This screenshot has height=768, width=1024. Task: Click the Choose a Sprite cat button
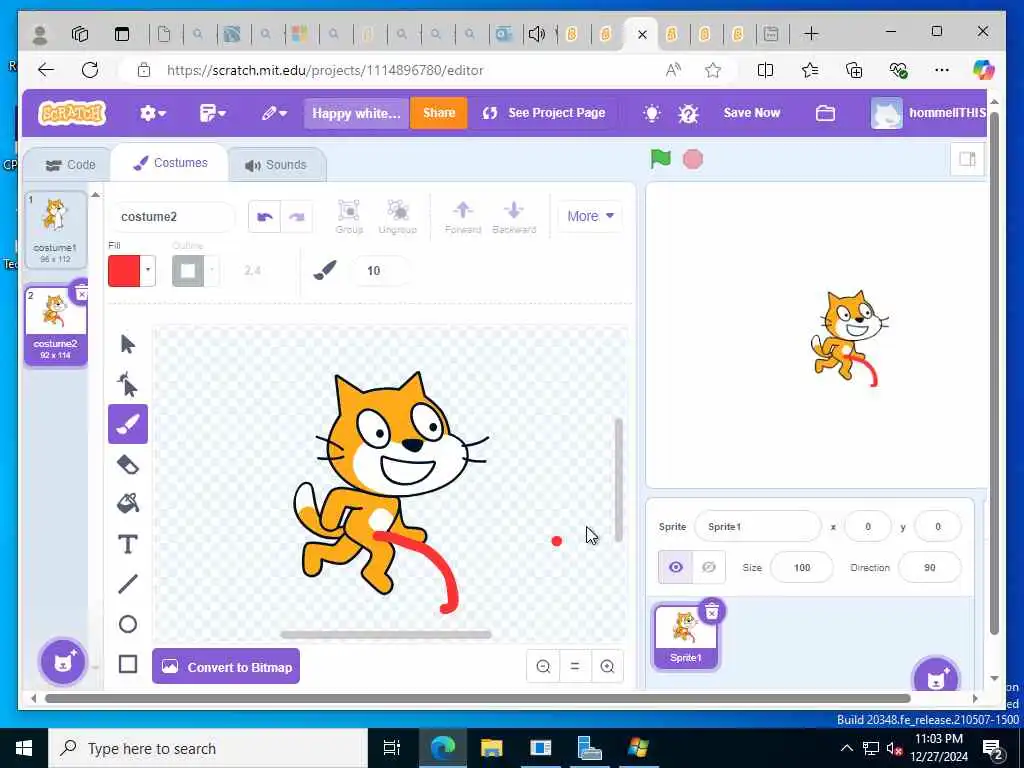point(935,677)
